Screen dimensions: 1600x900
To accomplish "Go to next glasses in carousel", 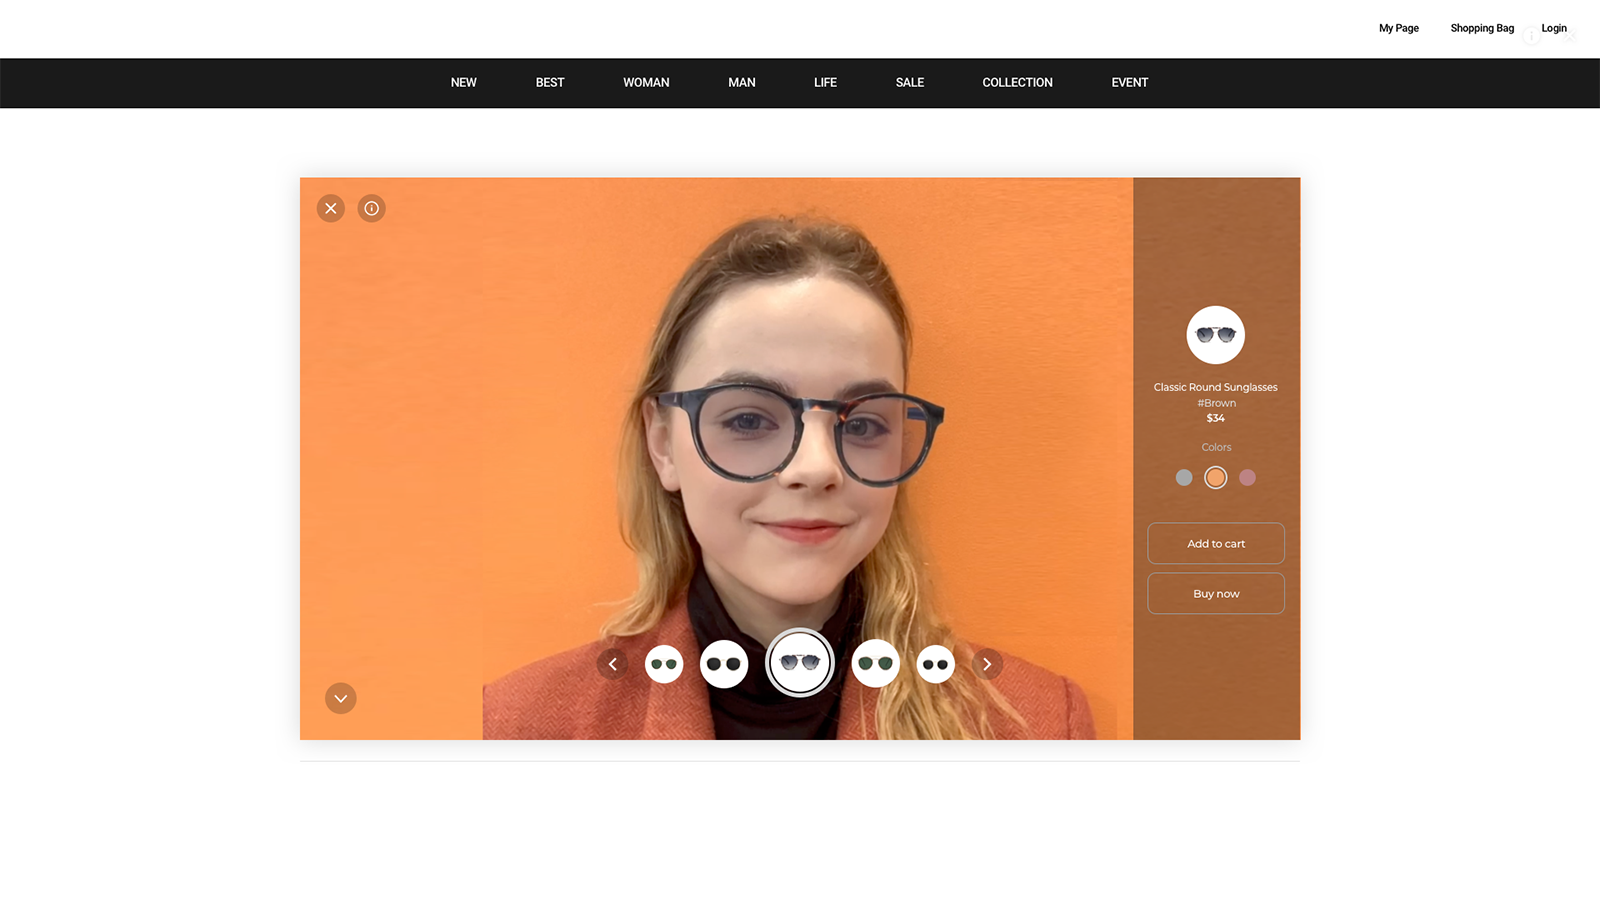I will click(987, 664).
